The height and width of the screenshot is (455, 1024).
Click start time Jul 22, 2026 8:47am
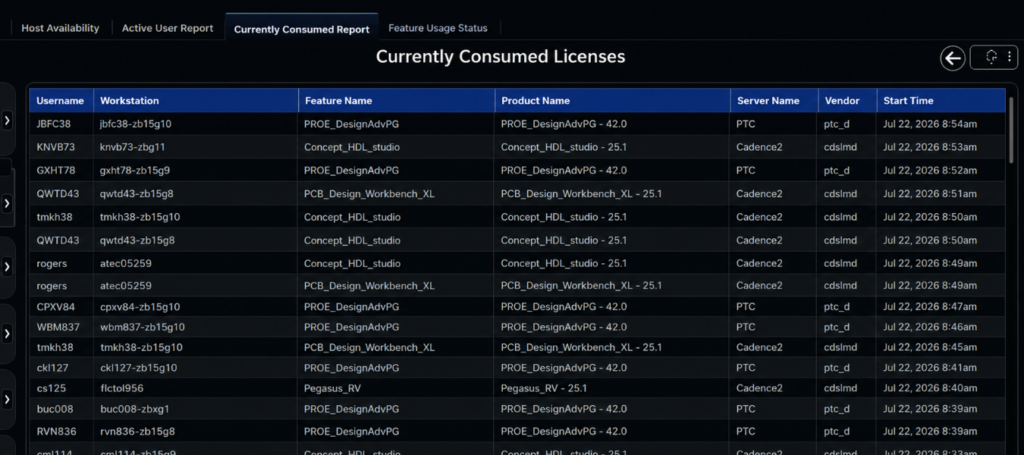click(x=930, y=307)
